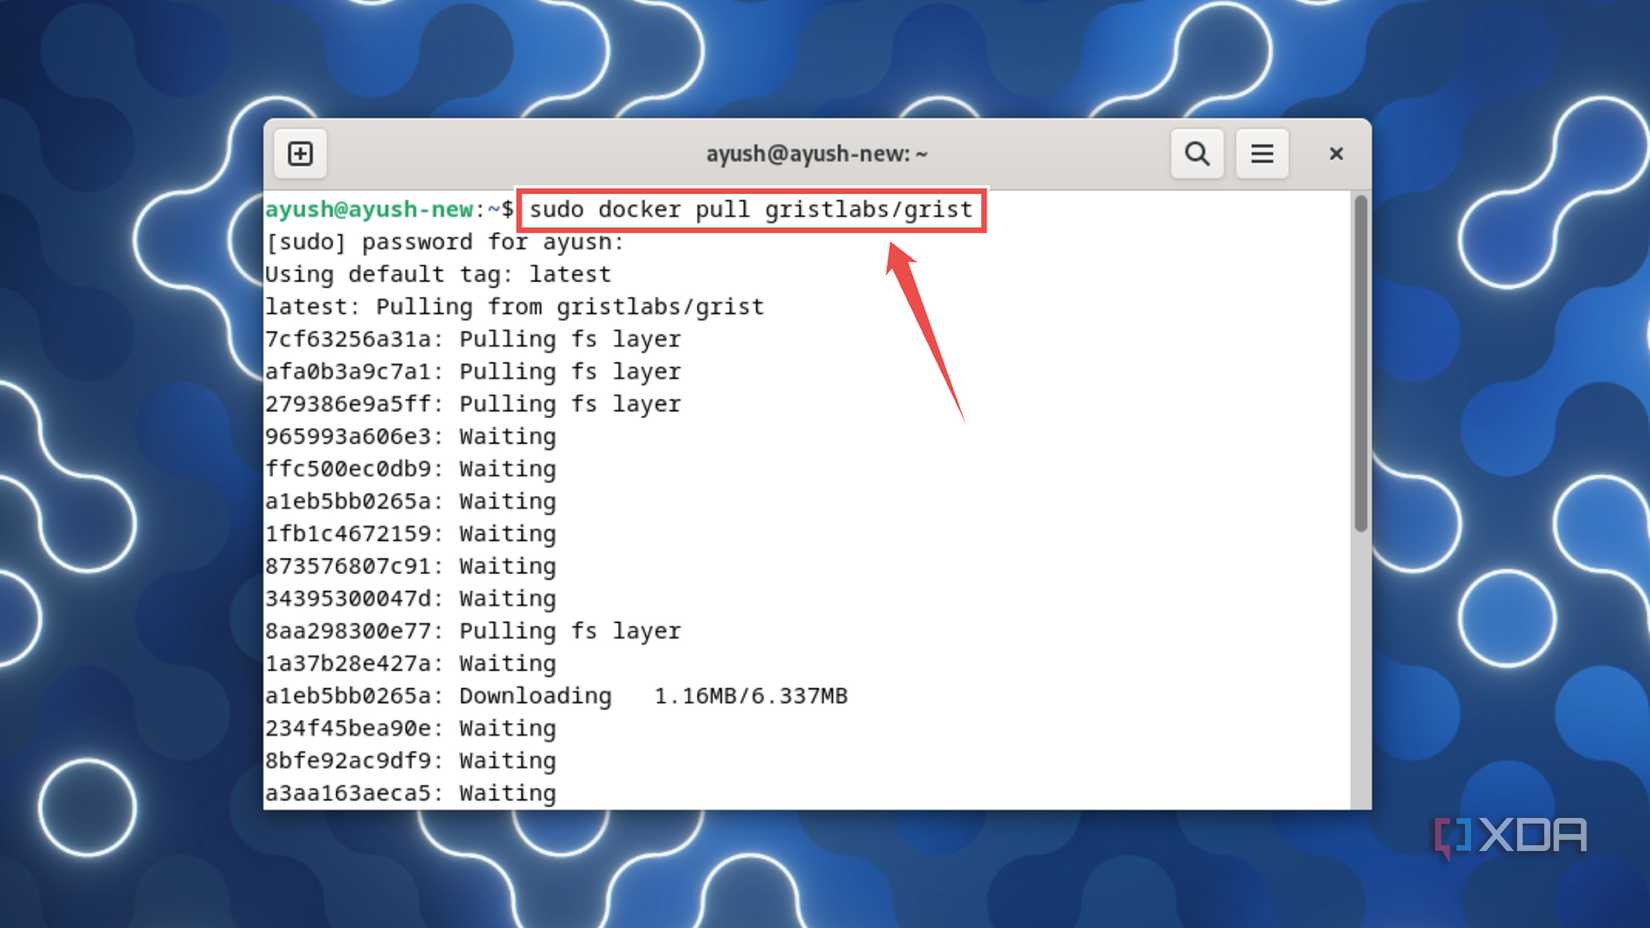Click the 34395300047d Waiting line
This screenshot has height=928, width=1650.
point(411,598)
